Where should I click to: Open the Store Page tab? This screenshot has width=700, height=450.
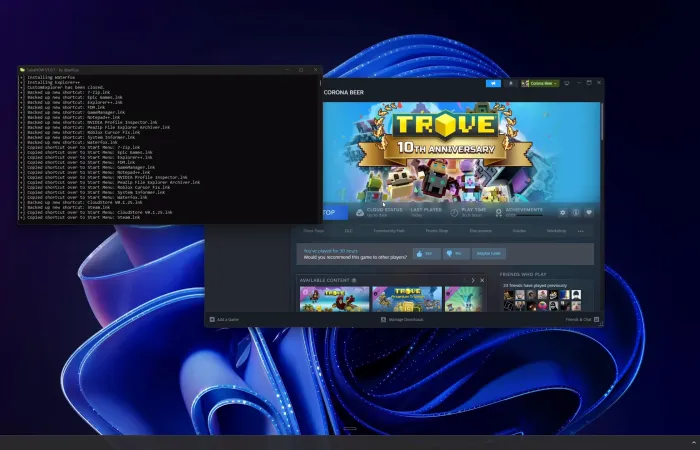[314, 231]
